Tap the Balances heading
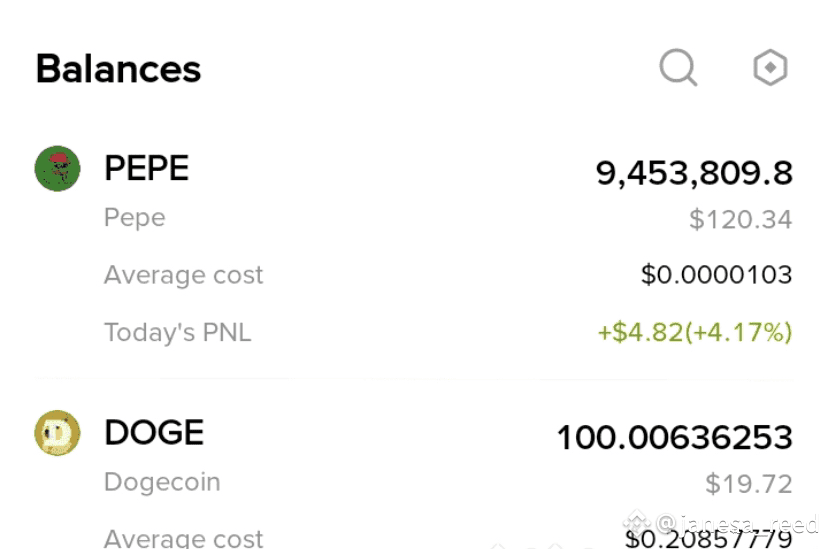The height and width of the screenshot is (549, 828). (x=118, y=69)
